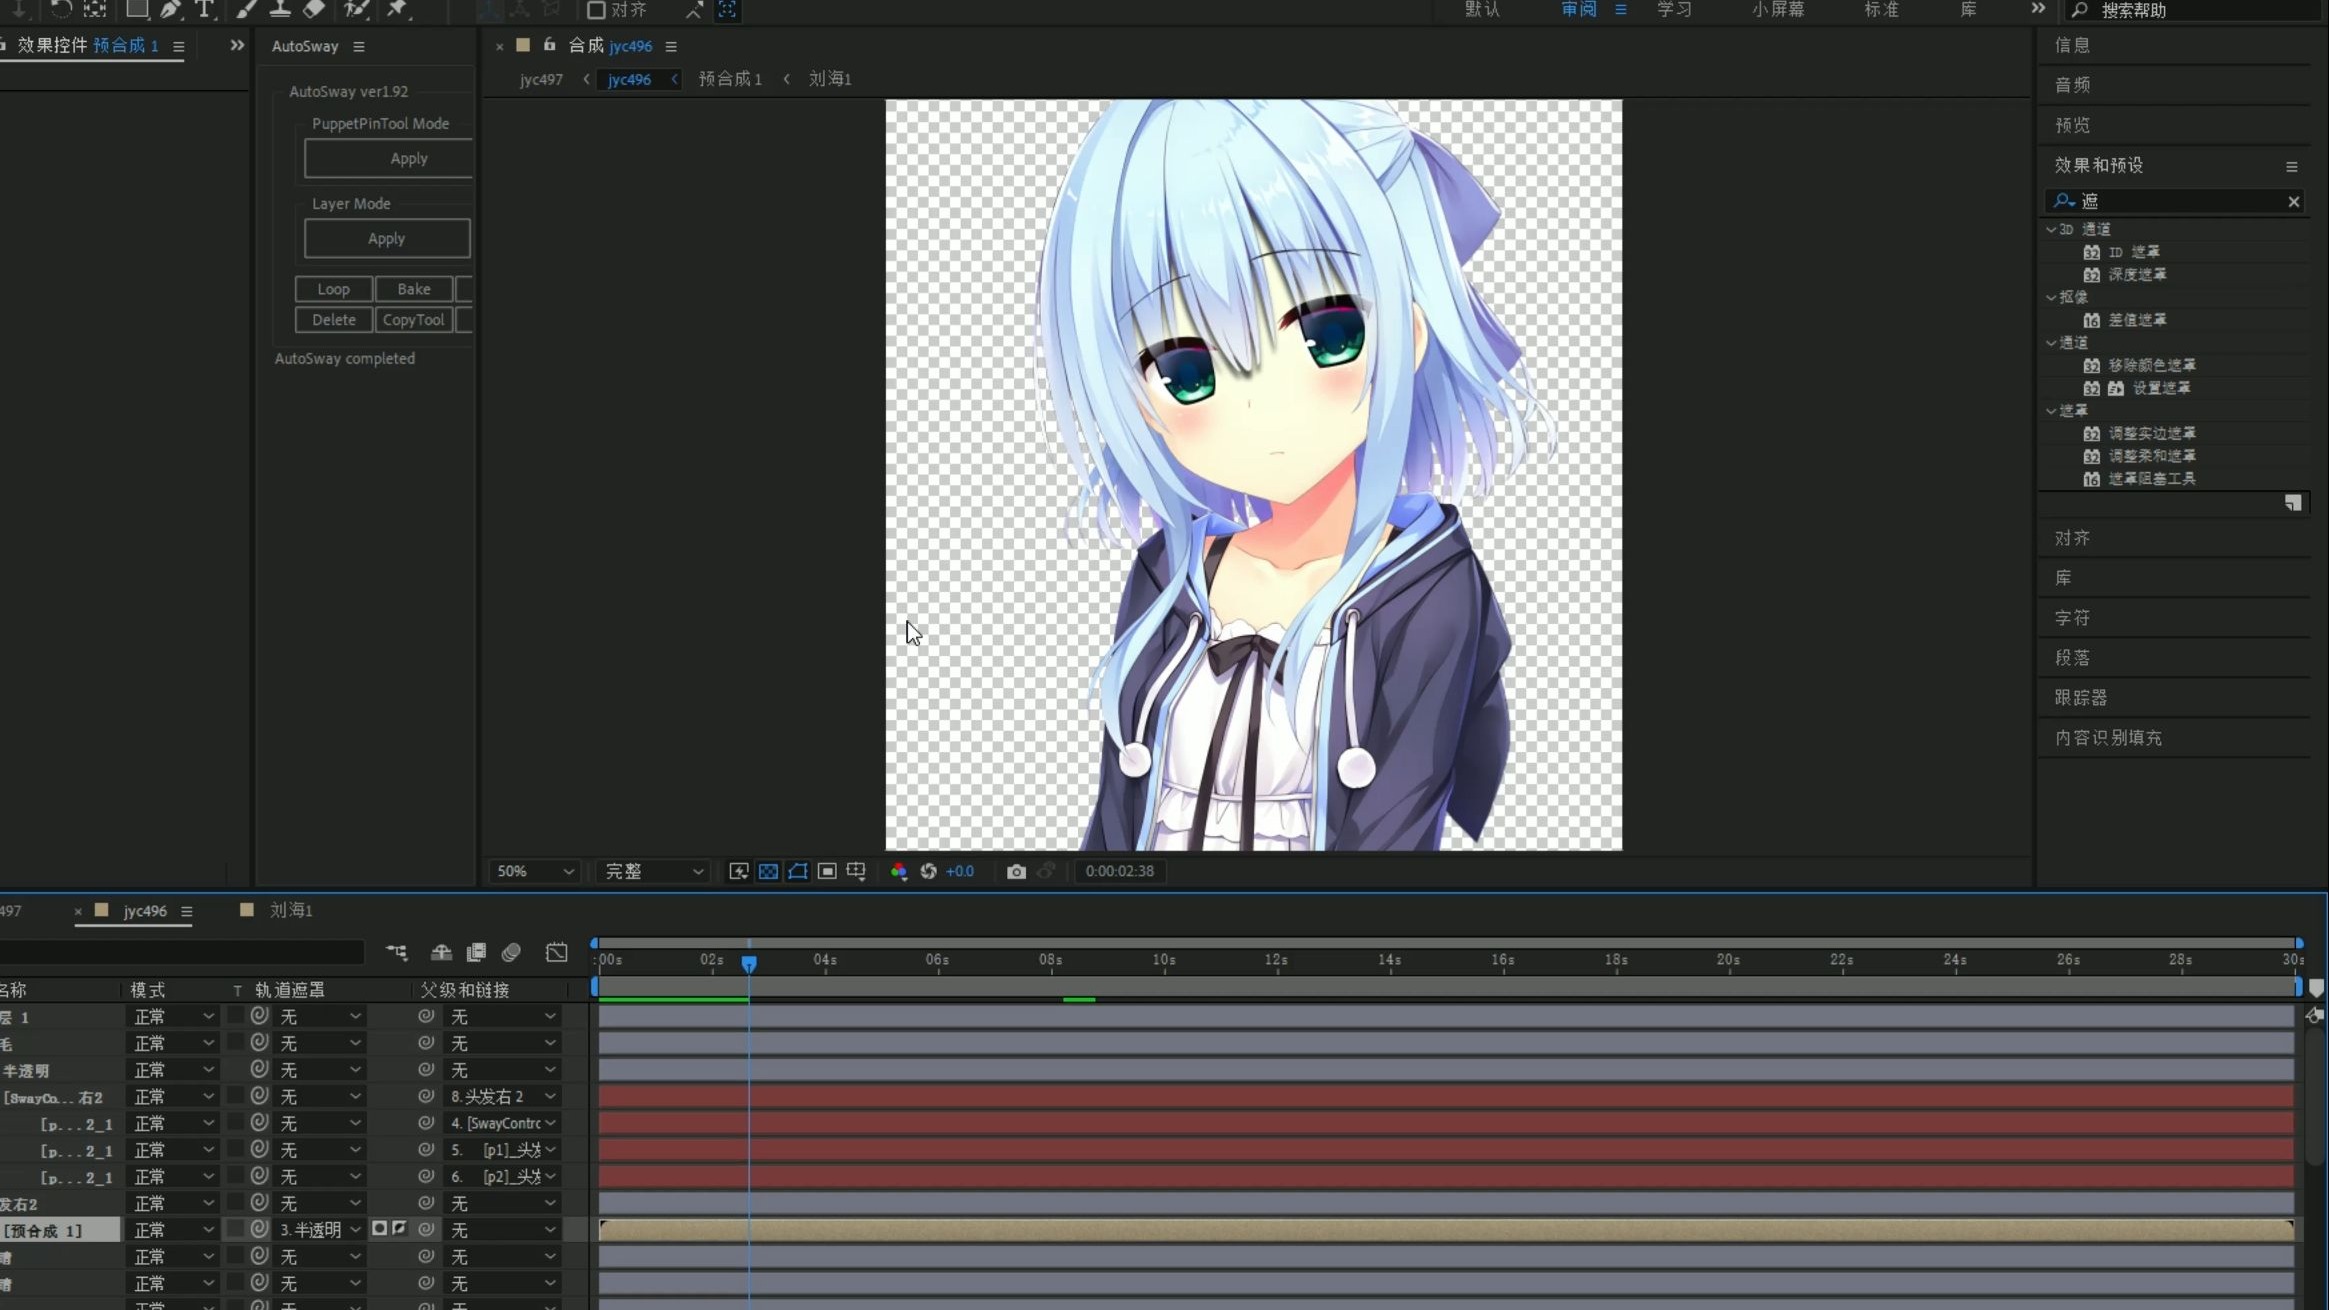Screen dimensions: 2329x1310
Task: Open the 效果和预设 panel menu
Action: coord(2292,166)
